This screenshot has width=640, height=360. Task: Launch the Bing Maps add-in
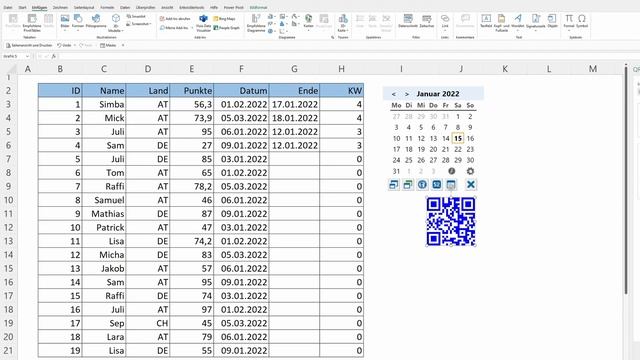pyautogui.click(x=224, y=19)
